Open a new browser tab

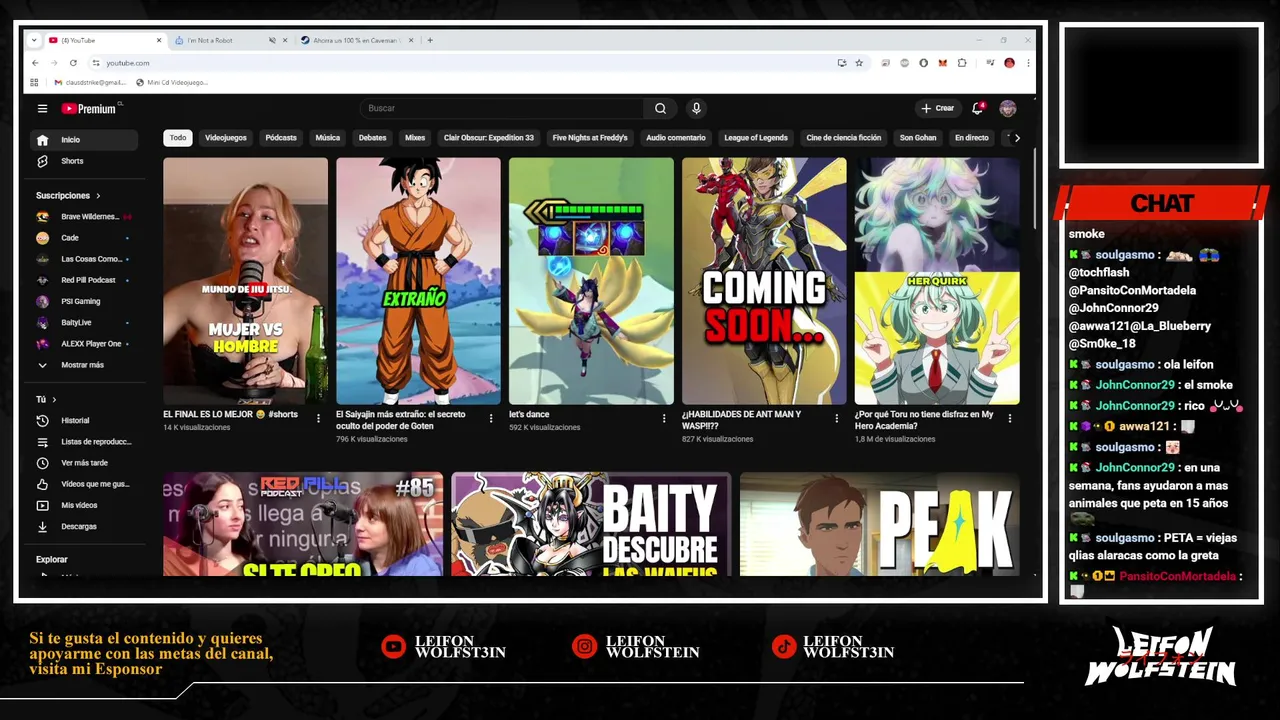[430, 40]
